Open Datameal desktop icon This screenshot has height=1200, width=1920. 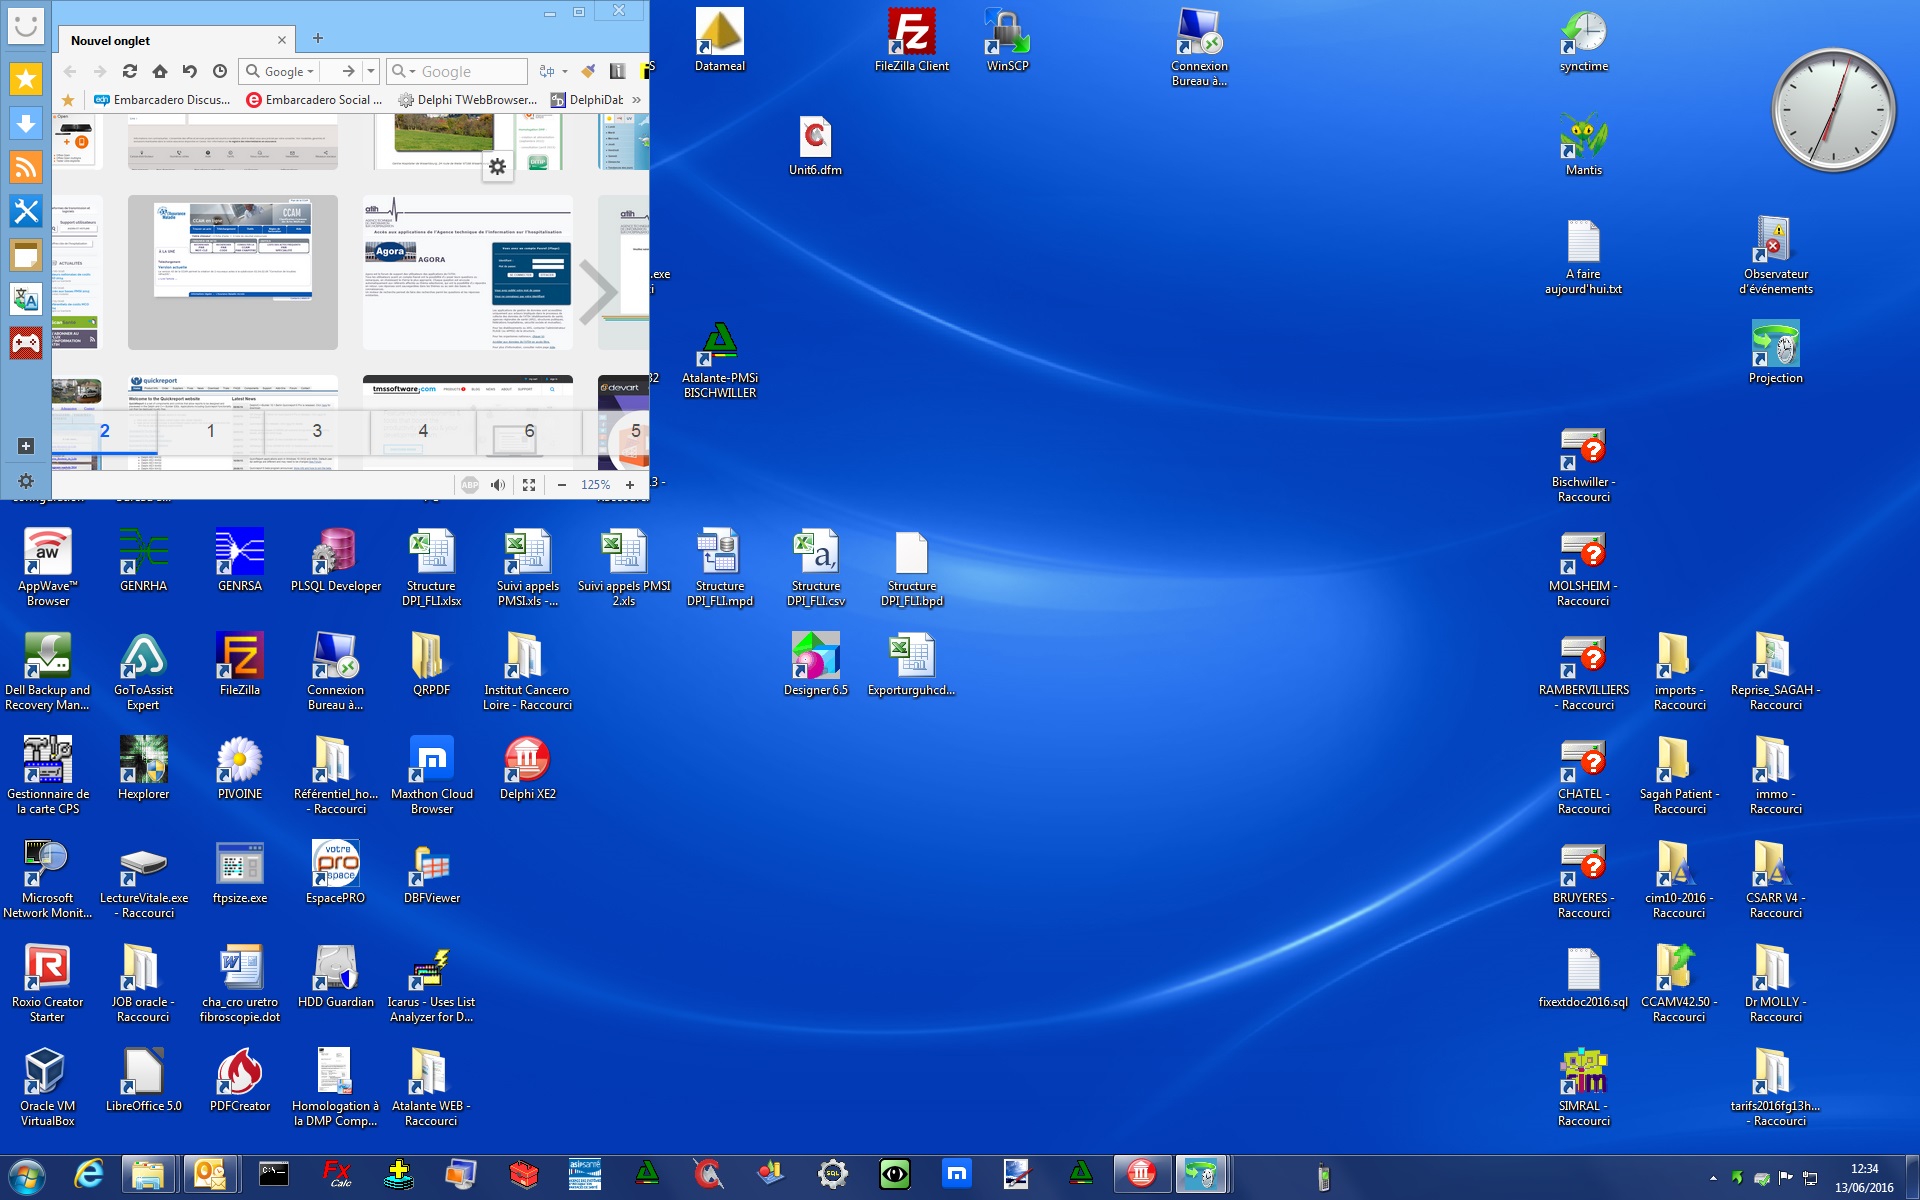pos(720,40)
